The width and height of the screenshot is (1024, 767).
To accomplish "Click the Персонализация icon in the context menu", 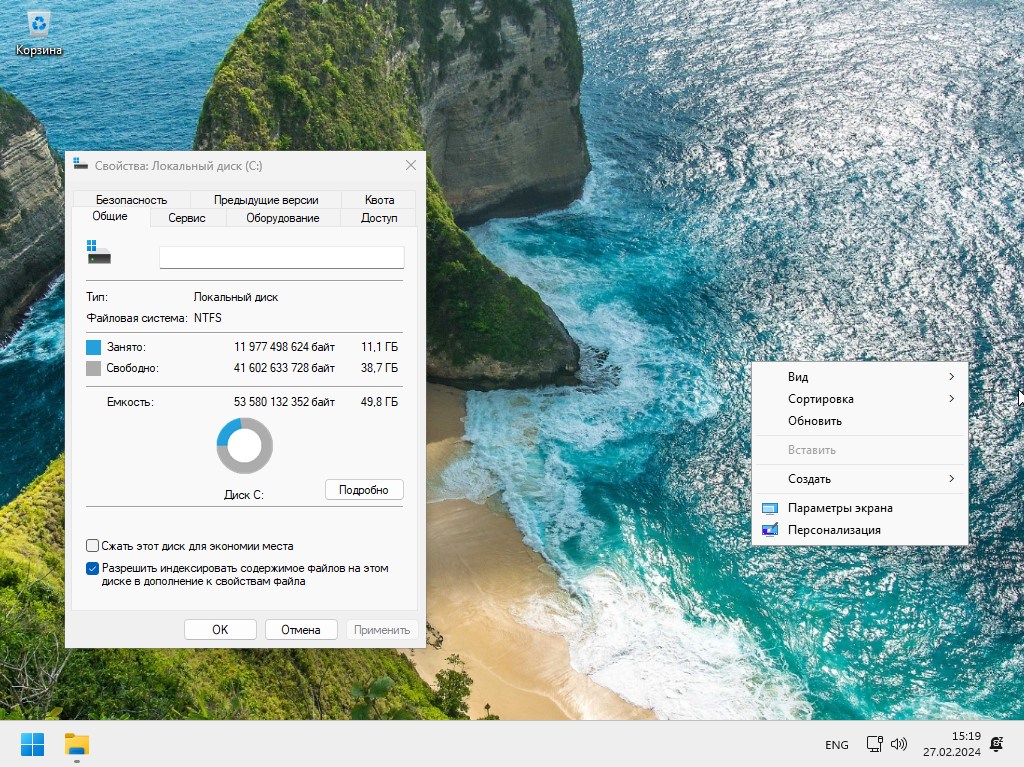I will (x=770, y=530).
